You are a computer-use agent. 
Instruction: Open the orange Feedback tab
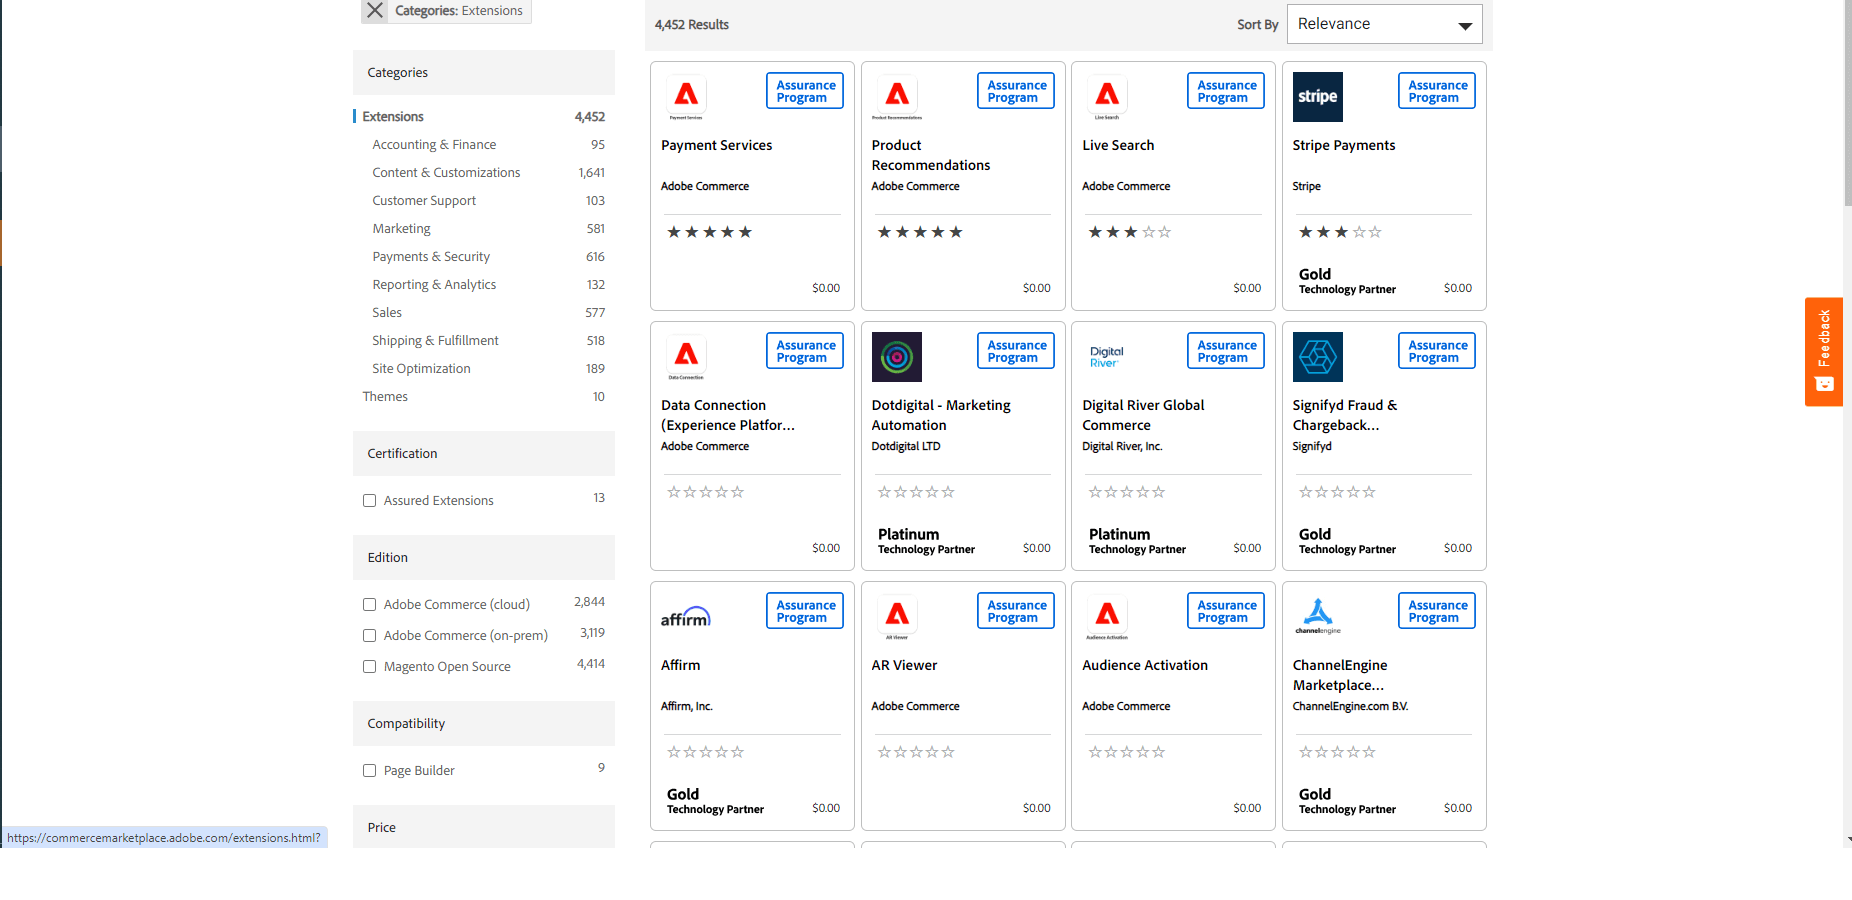click(1824, 351)
